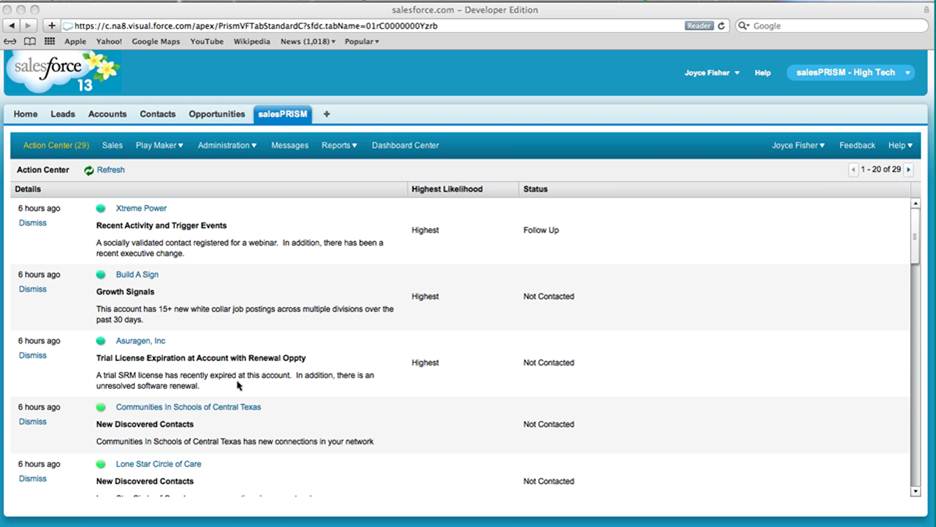Dismiss the Lone Star Circle action item
The width and height of the screenshot is (936, 527).
pos(33,479)
